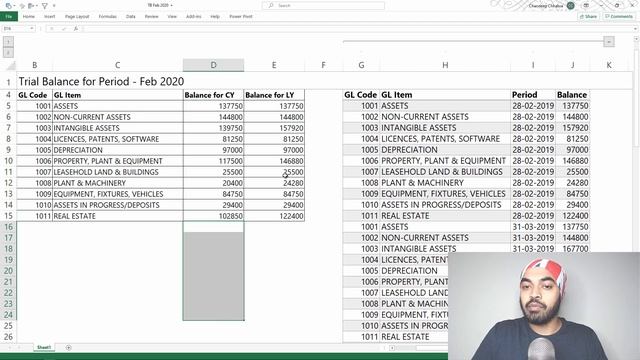Click the 31-03-2019 date beside 1001 ASSETS
The height and width of the screenshot is (360, 640).
533,227
